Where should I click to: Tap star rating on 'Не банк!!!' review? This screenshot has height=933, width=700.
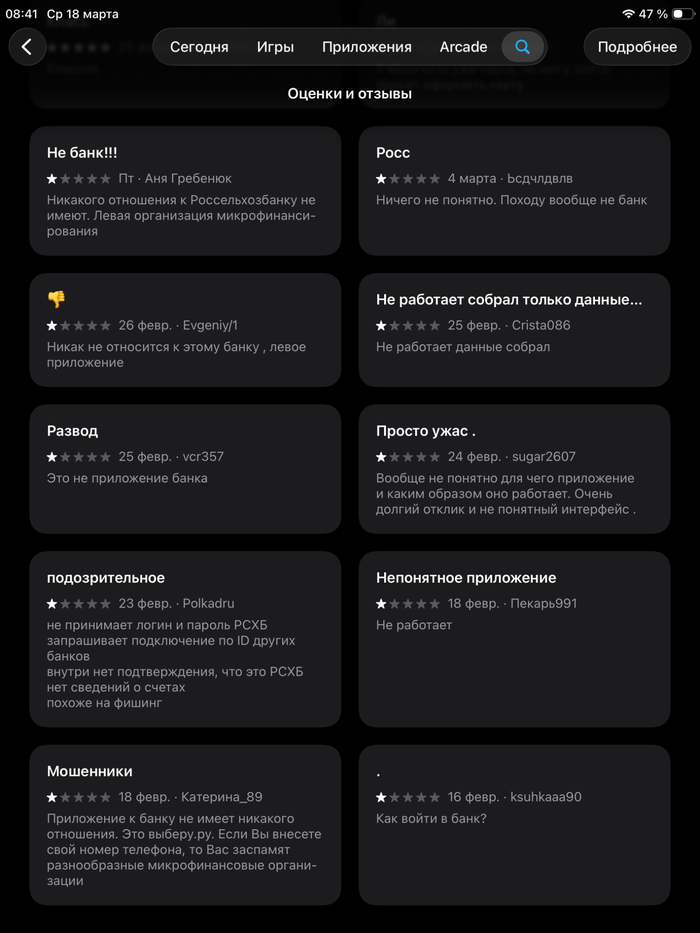79,179
